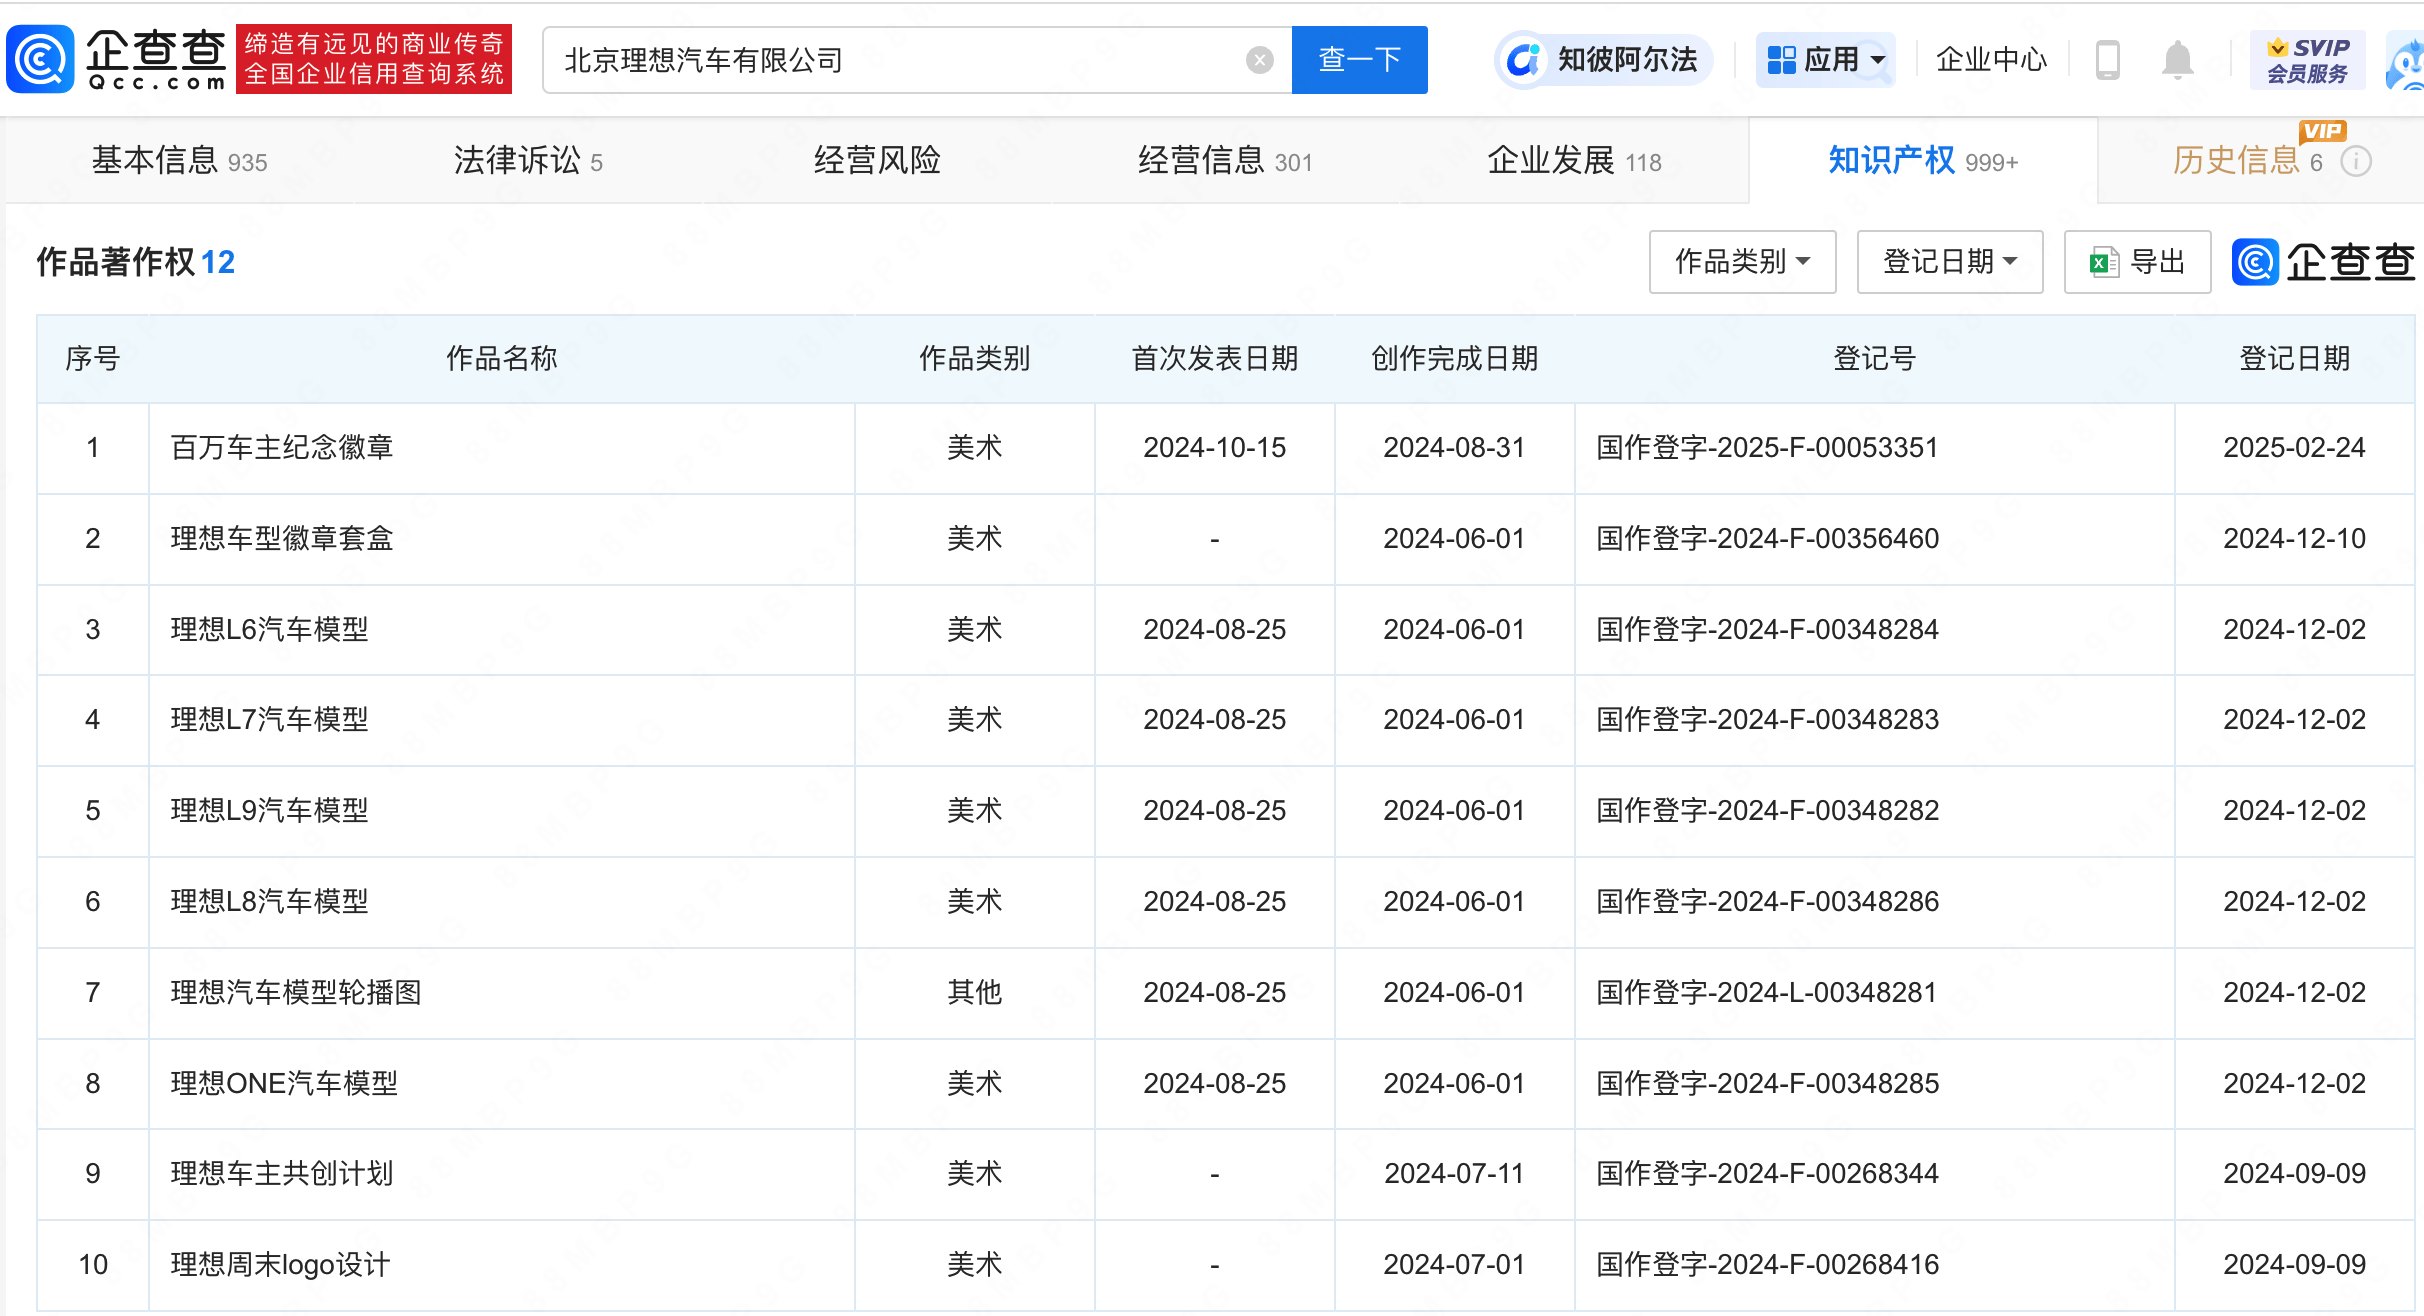Click the 作品名称 column header
2424x1316 pixels.
point(501,358)
